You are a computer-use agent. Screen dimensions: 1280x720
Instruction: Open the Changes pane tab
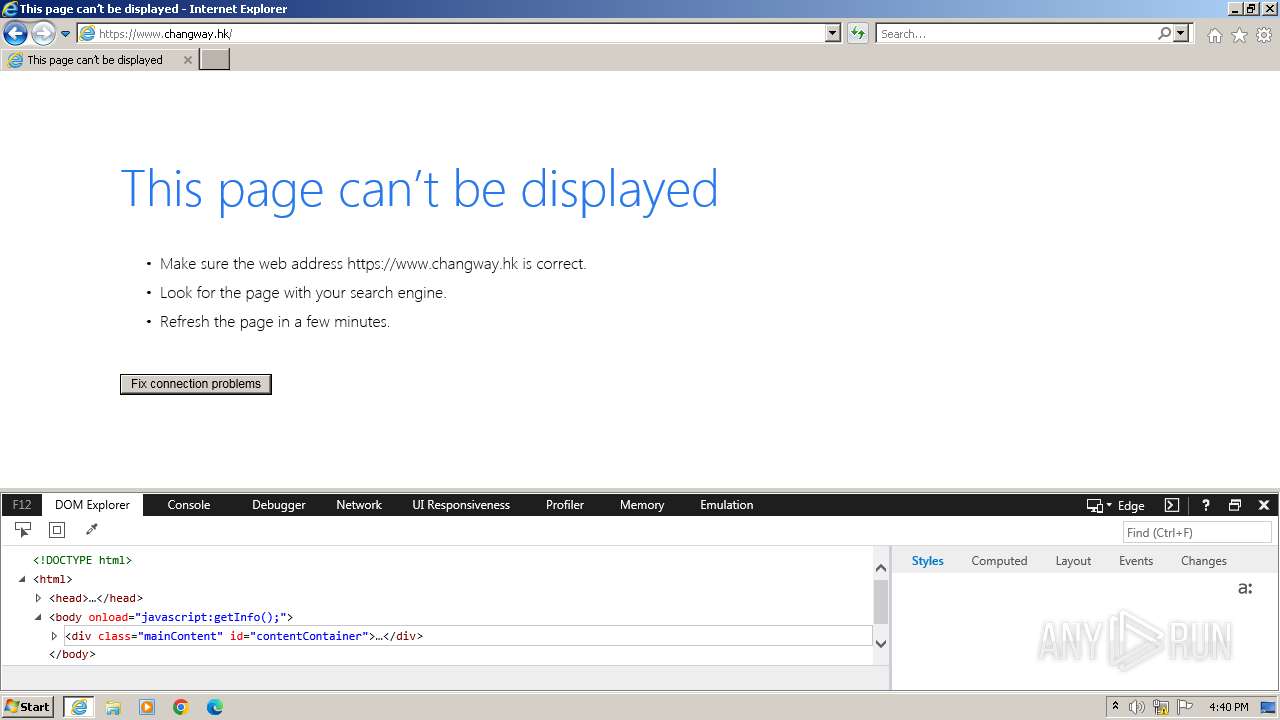tap(1203, 561)
